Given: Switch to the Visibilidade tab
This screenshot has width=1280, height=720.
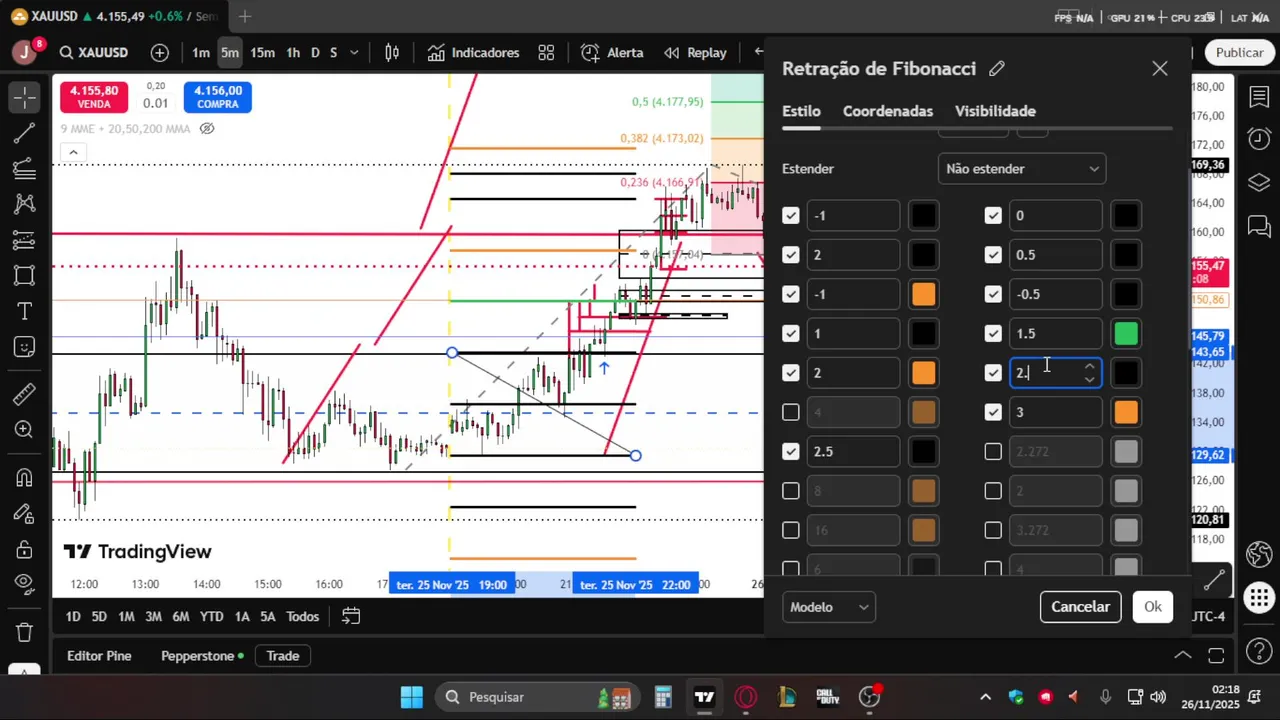Looking at the screenshot, I should [995, 111].
